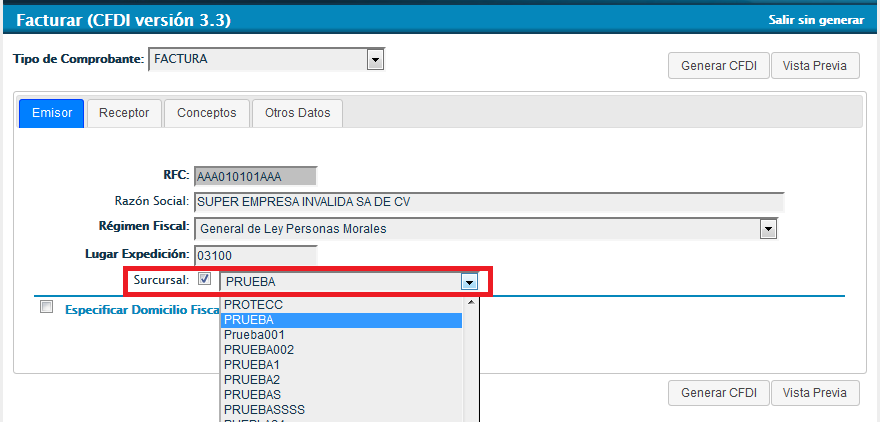Collapse the Sucursal dropdown arrow

[x=469, y=282]
